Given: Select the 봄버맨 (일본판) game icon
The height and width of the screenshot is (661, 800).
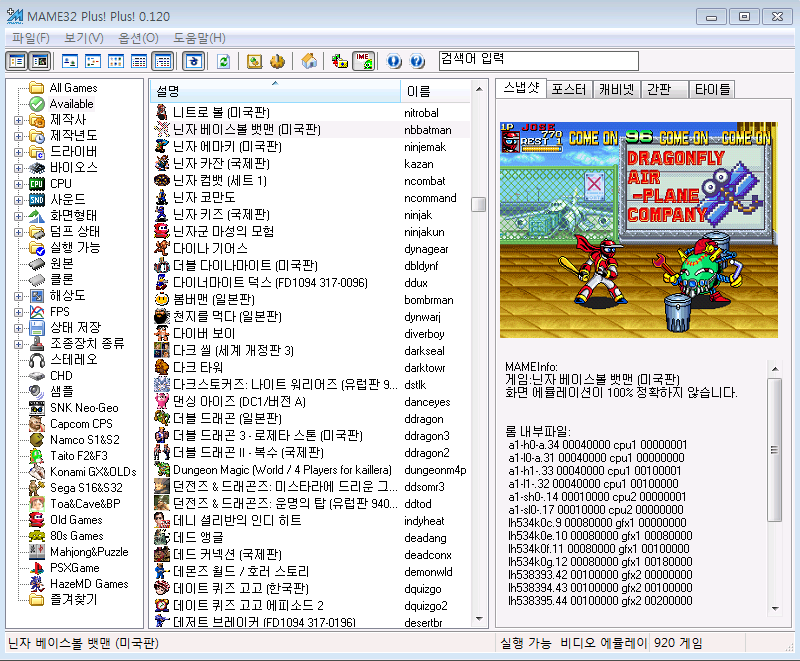Looking at the screenshot, I should coord(162,299).
